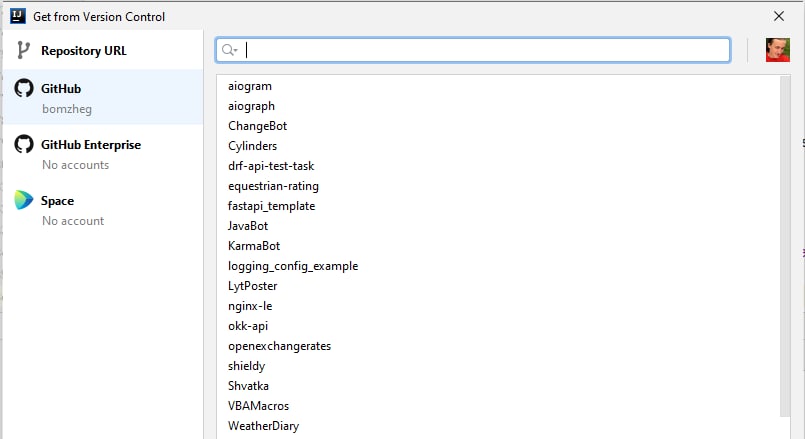Select the KarmaBot repository
This screenshot has width=805, height=439.
tap(498, 246)
